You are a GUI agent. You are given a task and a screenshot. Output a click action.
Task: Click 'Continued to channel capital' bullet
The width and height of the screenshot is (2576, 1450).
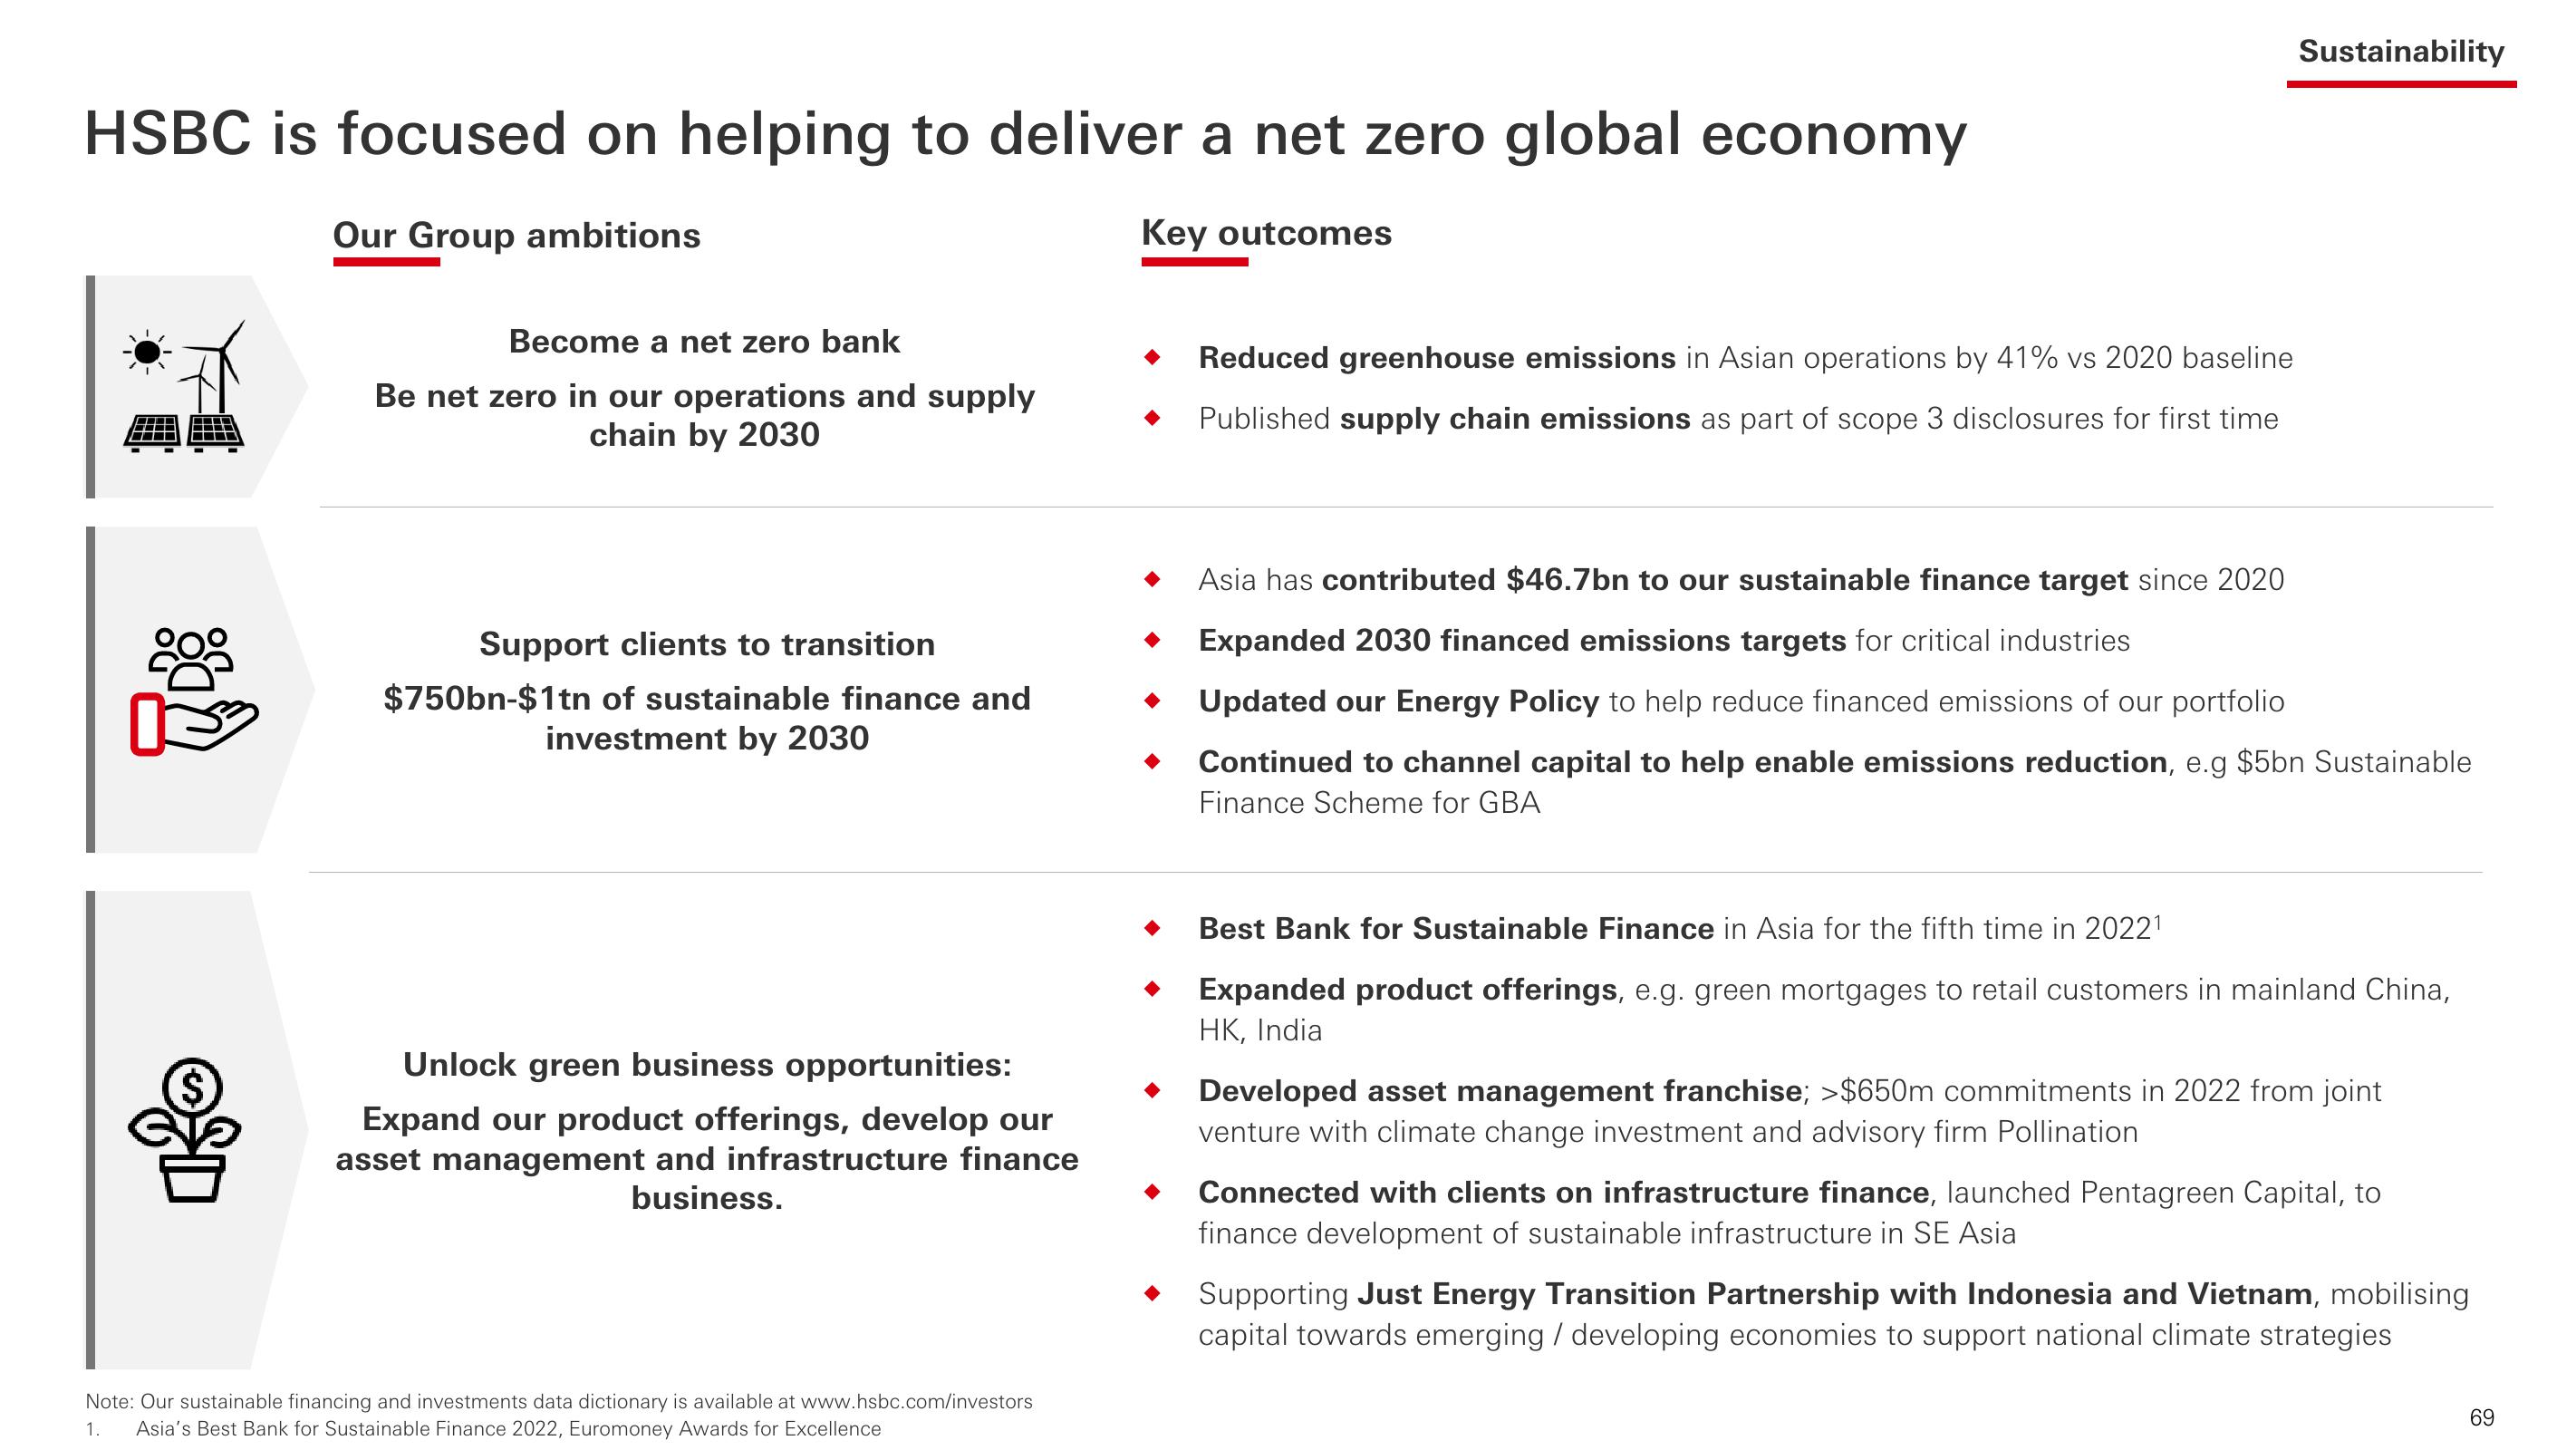coord(1834,782)
